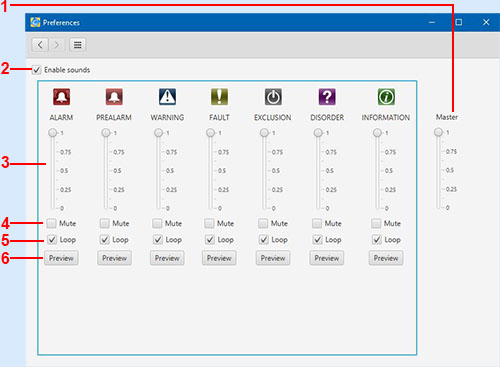Click the FAULT volume slider knob
The height and width of the screenshot is (367, 500).
tap(210, 133)
